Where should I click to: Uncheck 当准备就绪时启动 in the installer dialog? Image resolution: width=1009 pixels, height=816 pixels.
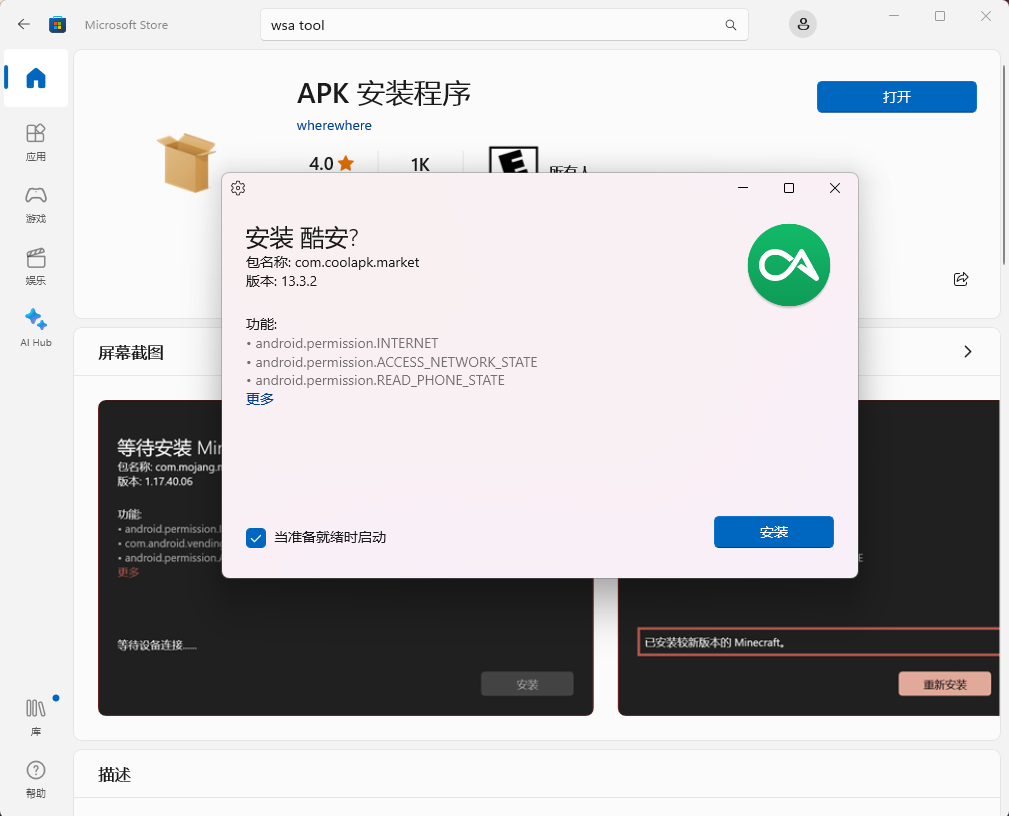[255, 538]
